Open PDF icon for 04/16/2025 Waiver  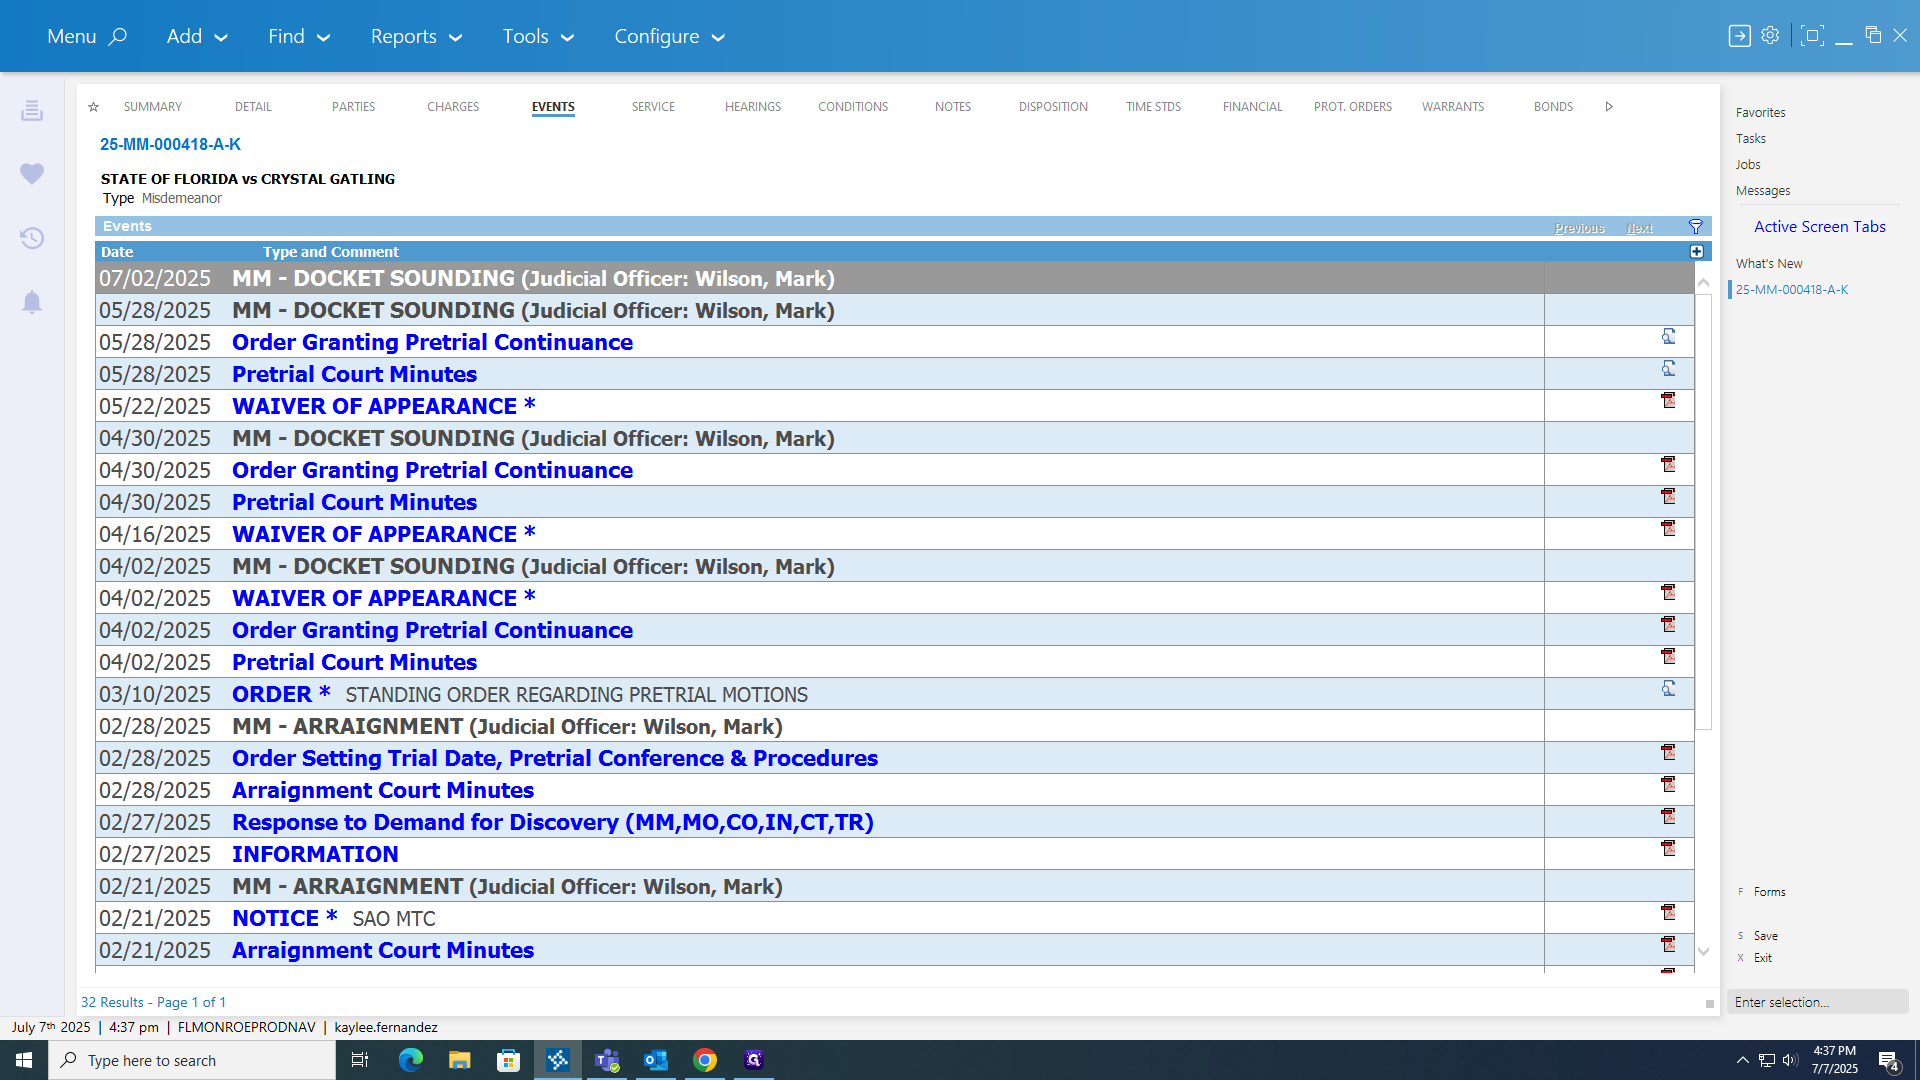(1668, 528)
